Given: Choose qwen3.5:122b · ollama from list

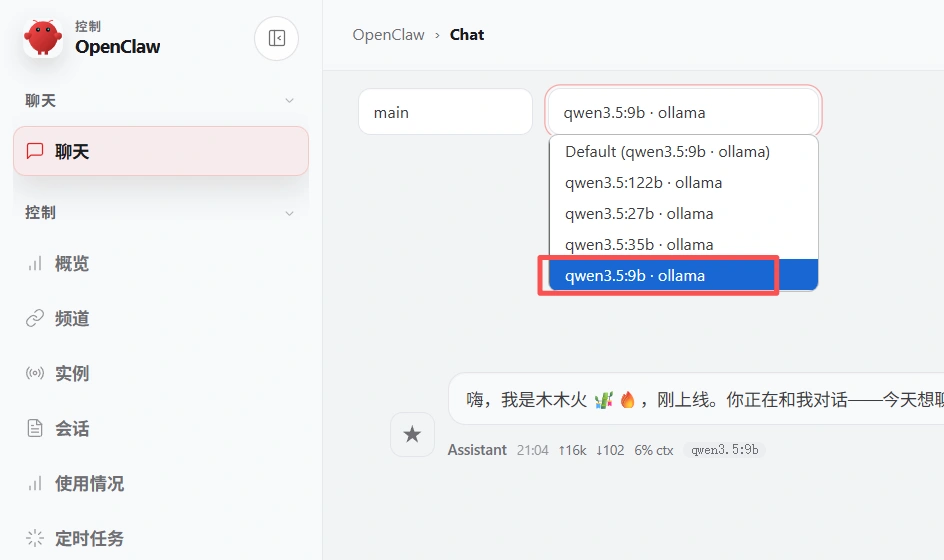Looking at the screenshot, I should click(x=683, y=182).
